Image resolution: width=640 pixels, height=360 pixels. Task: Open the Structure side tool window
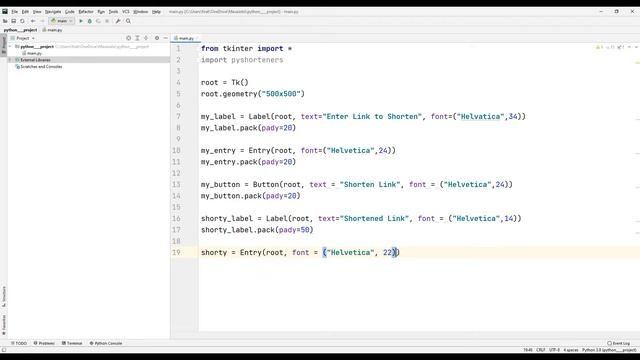point(4,296)
